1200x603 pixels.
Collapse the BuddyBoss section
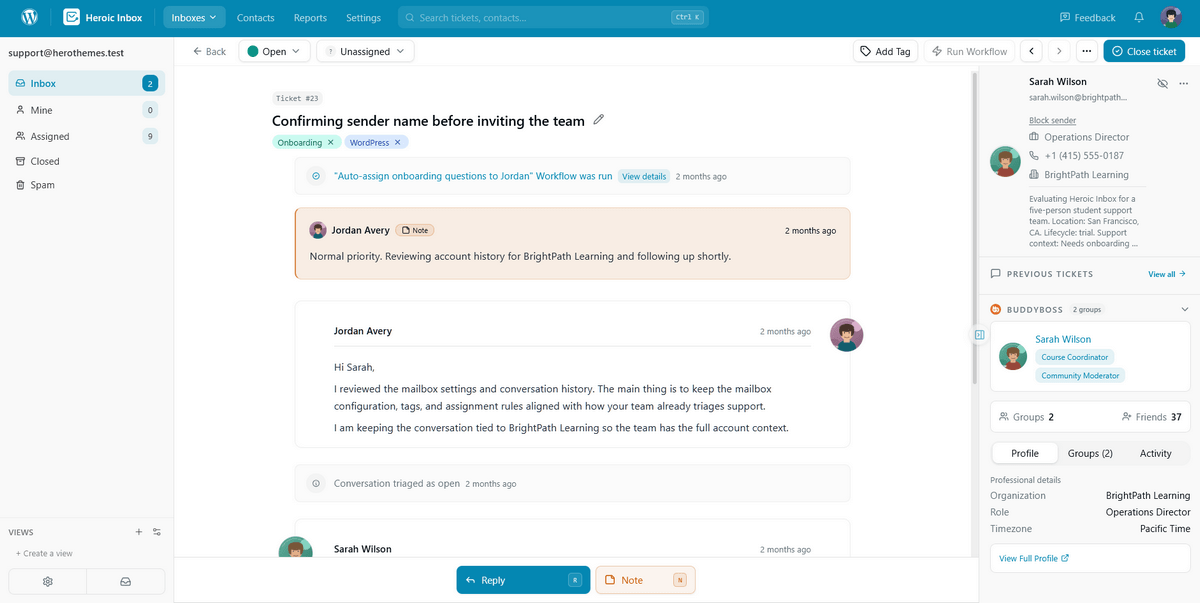click(1185, 310)
